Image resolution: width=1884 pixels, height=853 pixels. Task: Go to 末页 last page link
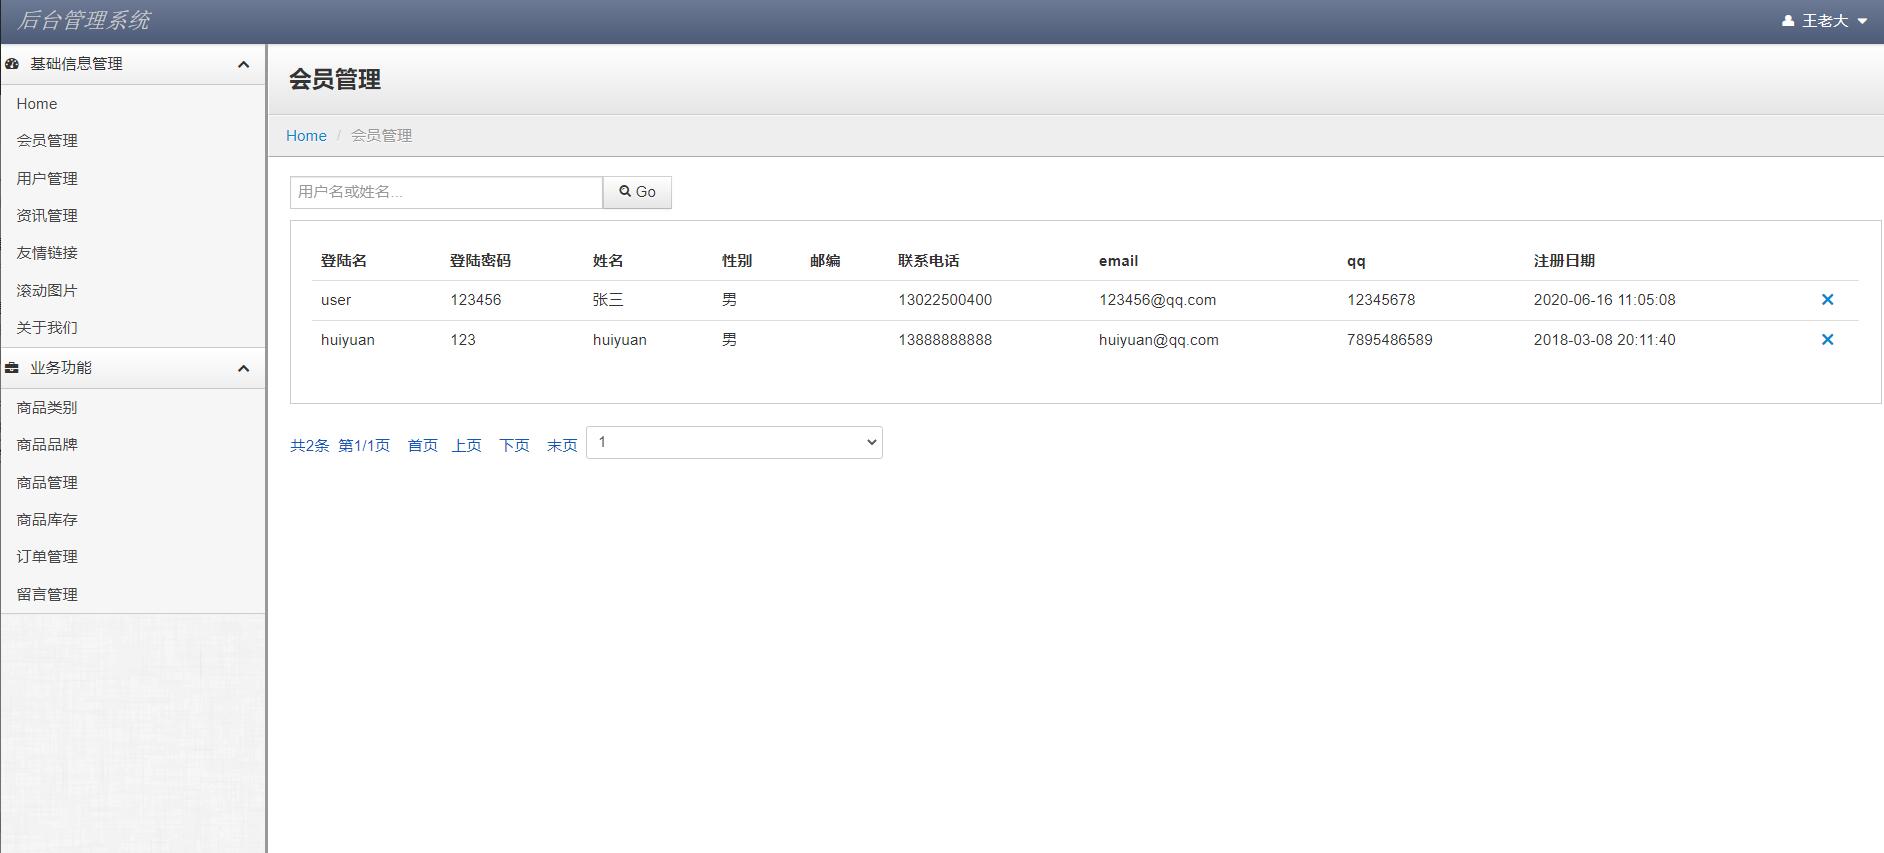coord(562,446)
